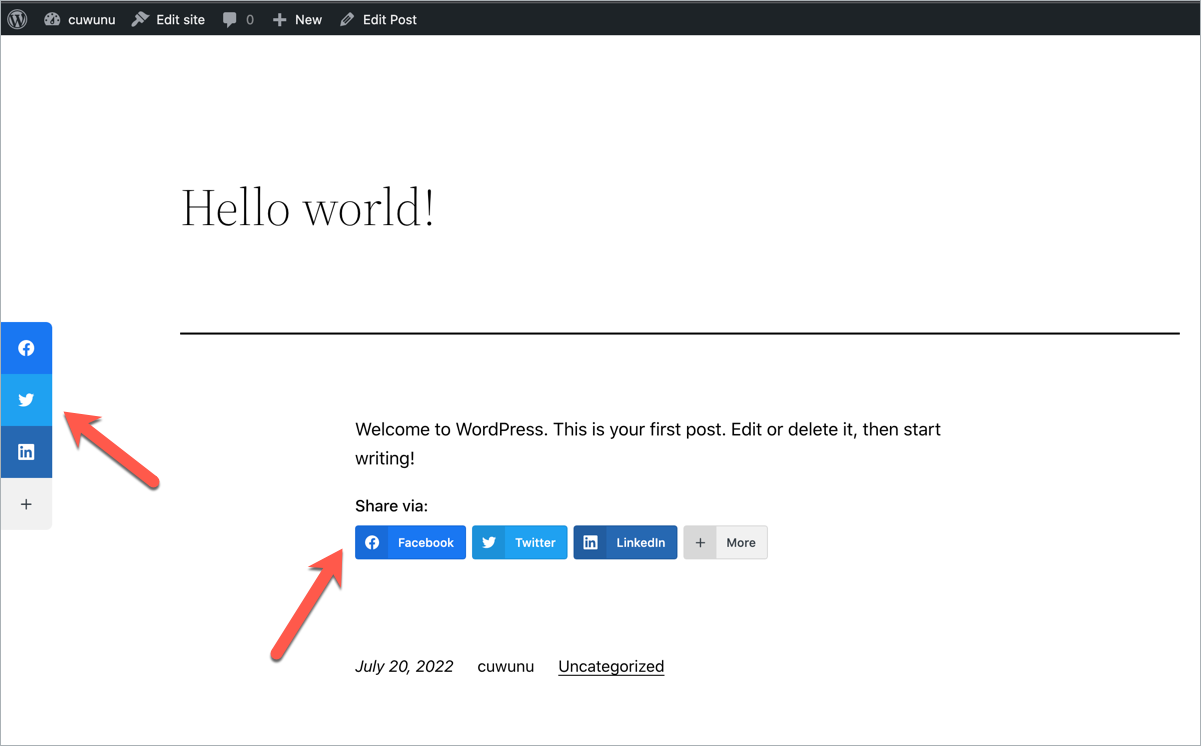Click the inline Twitter share button

point(520,542)
